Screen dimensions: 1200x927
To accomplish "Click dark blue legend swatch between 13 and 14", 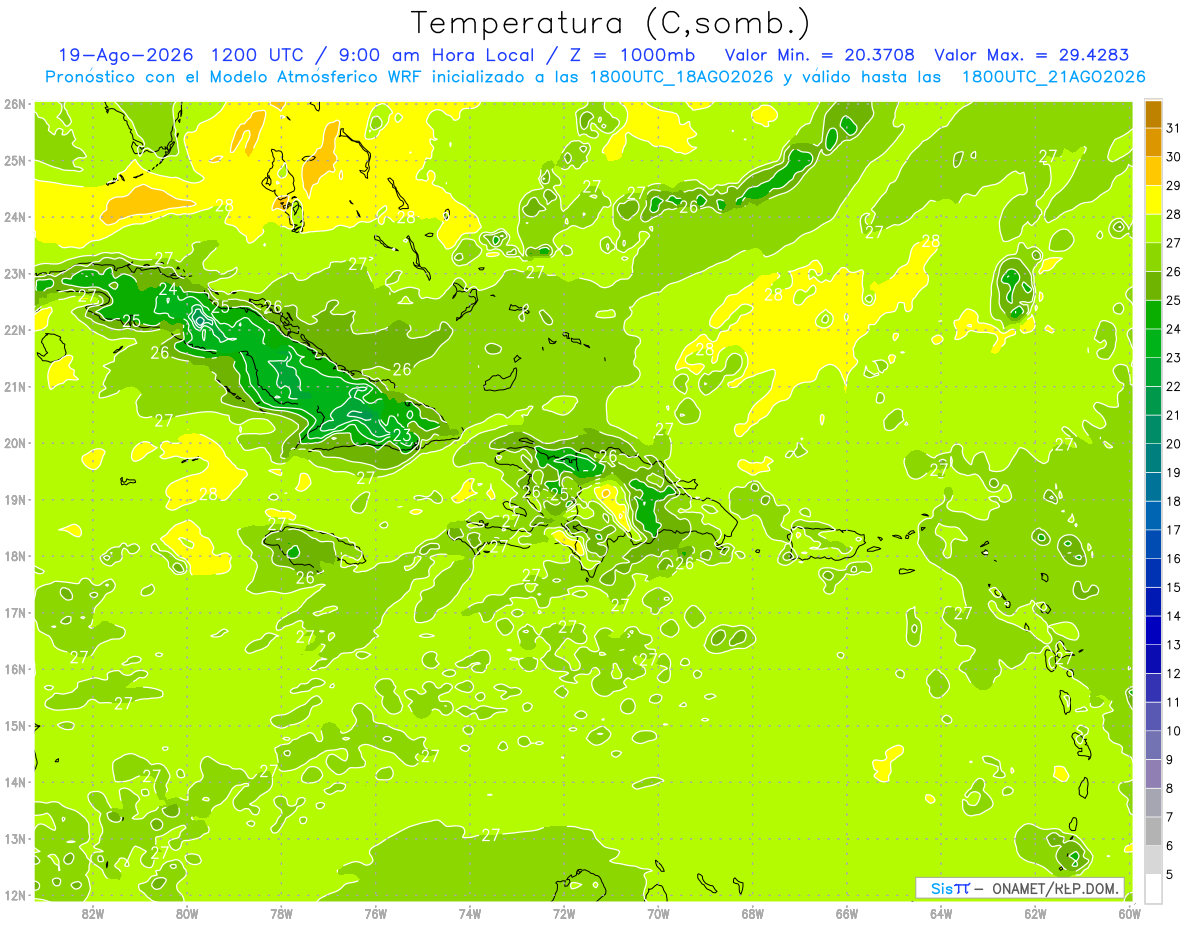I will click(x=1153, y=630).
